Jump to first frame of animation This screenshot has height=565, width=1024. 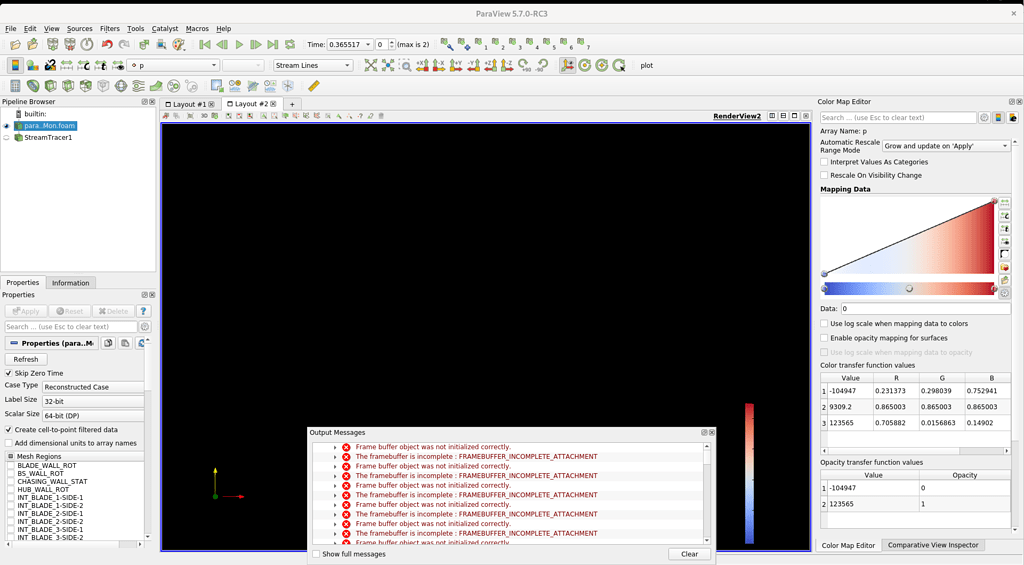pos(204,44)
